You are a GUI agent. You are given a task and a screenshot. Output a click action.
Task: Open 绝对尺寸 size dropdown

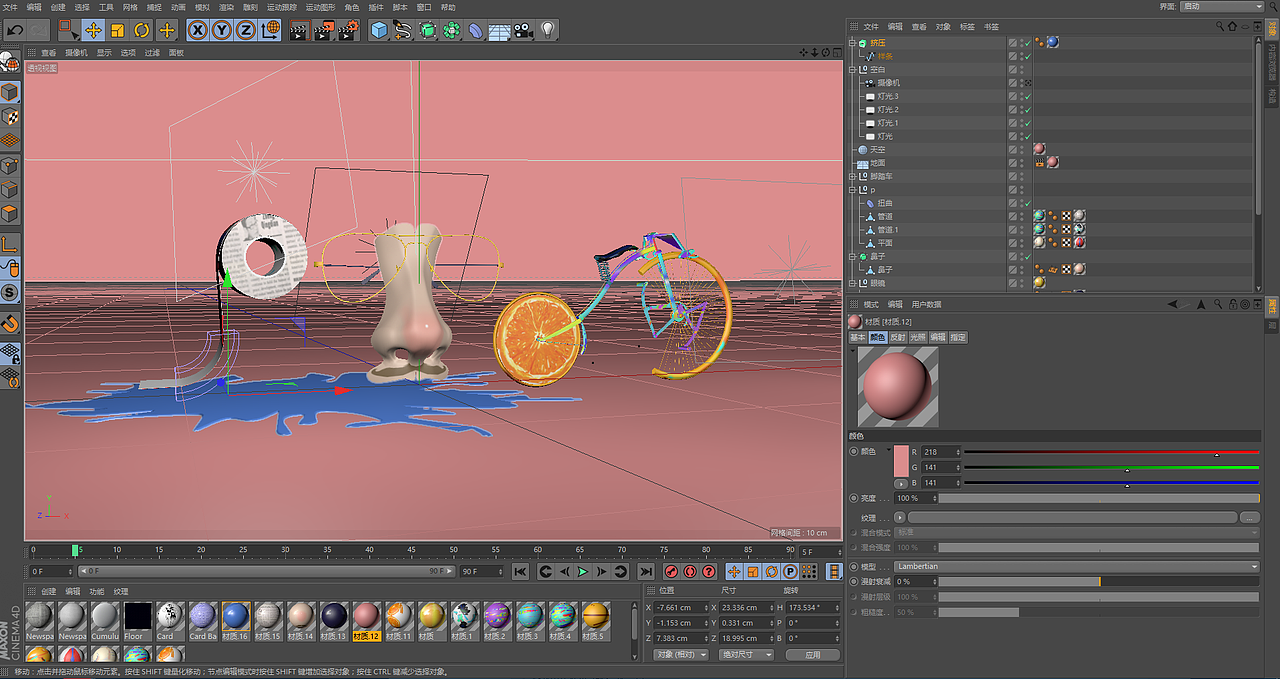click(x=746, y=655)
